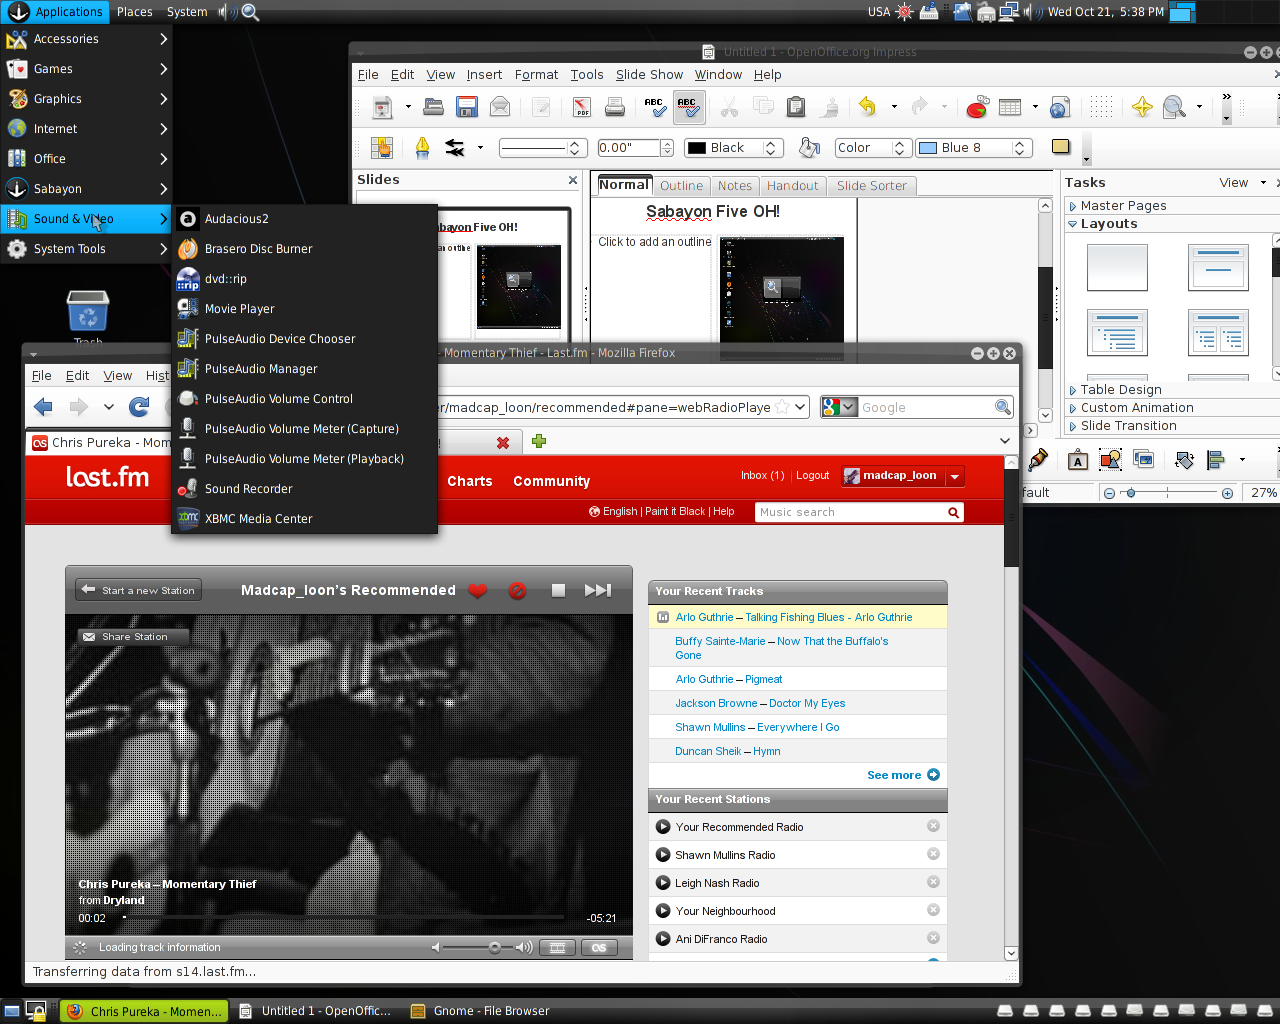
Task: Mute the Last.fm player speaker icon
Action: 436,947
